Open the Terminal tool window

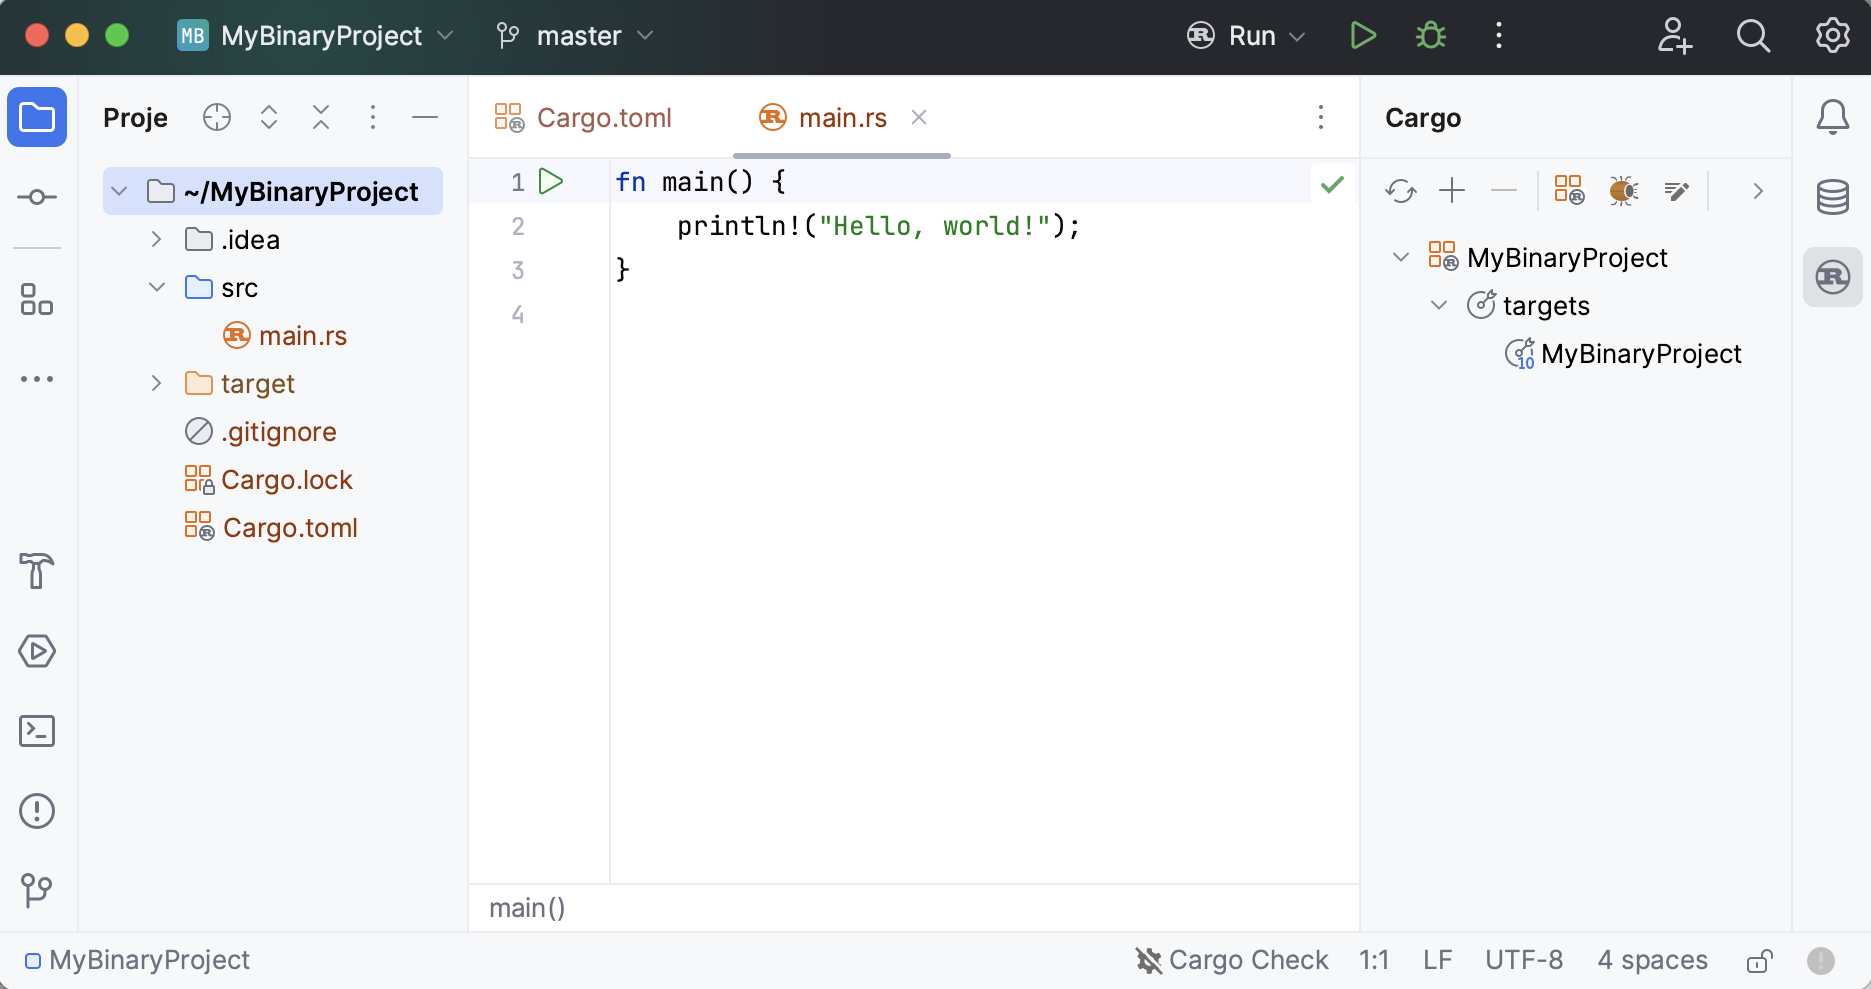pos(37,731)
